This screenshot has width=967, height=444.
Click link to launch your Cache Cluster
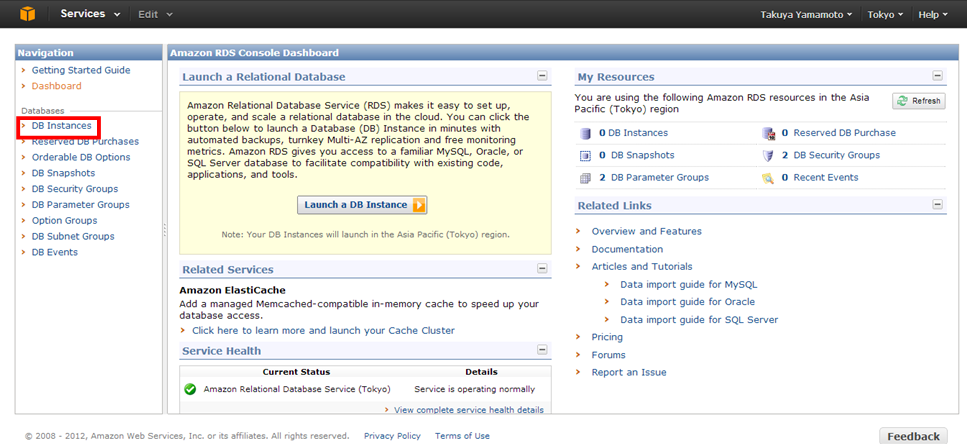click(323, 331)
